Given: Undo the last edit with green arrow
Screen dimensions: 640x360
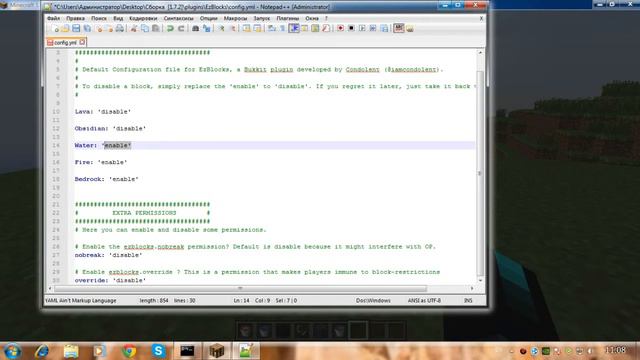Looking at the screenshot, I should click(170, 28).
